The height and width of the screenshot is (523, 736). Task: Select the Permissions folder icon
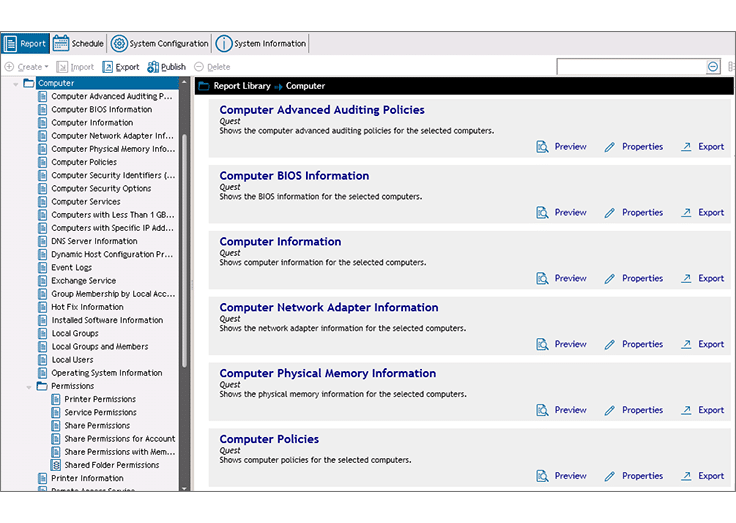(42, 386)
